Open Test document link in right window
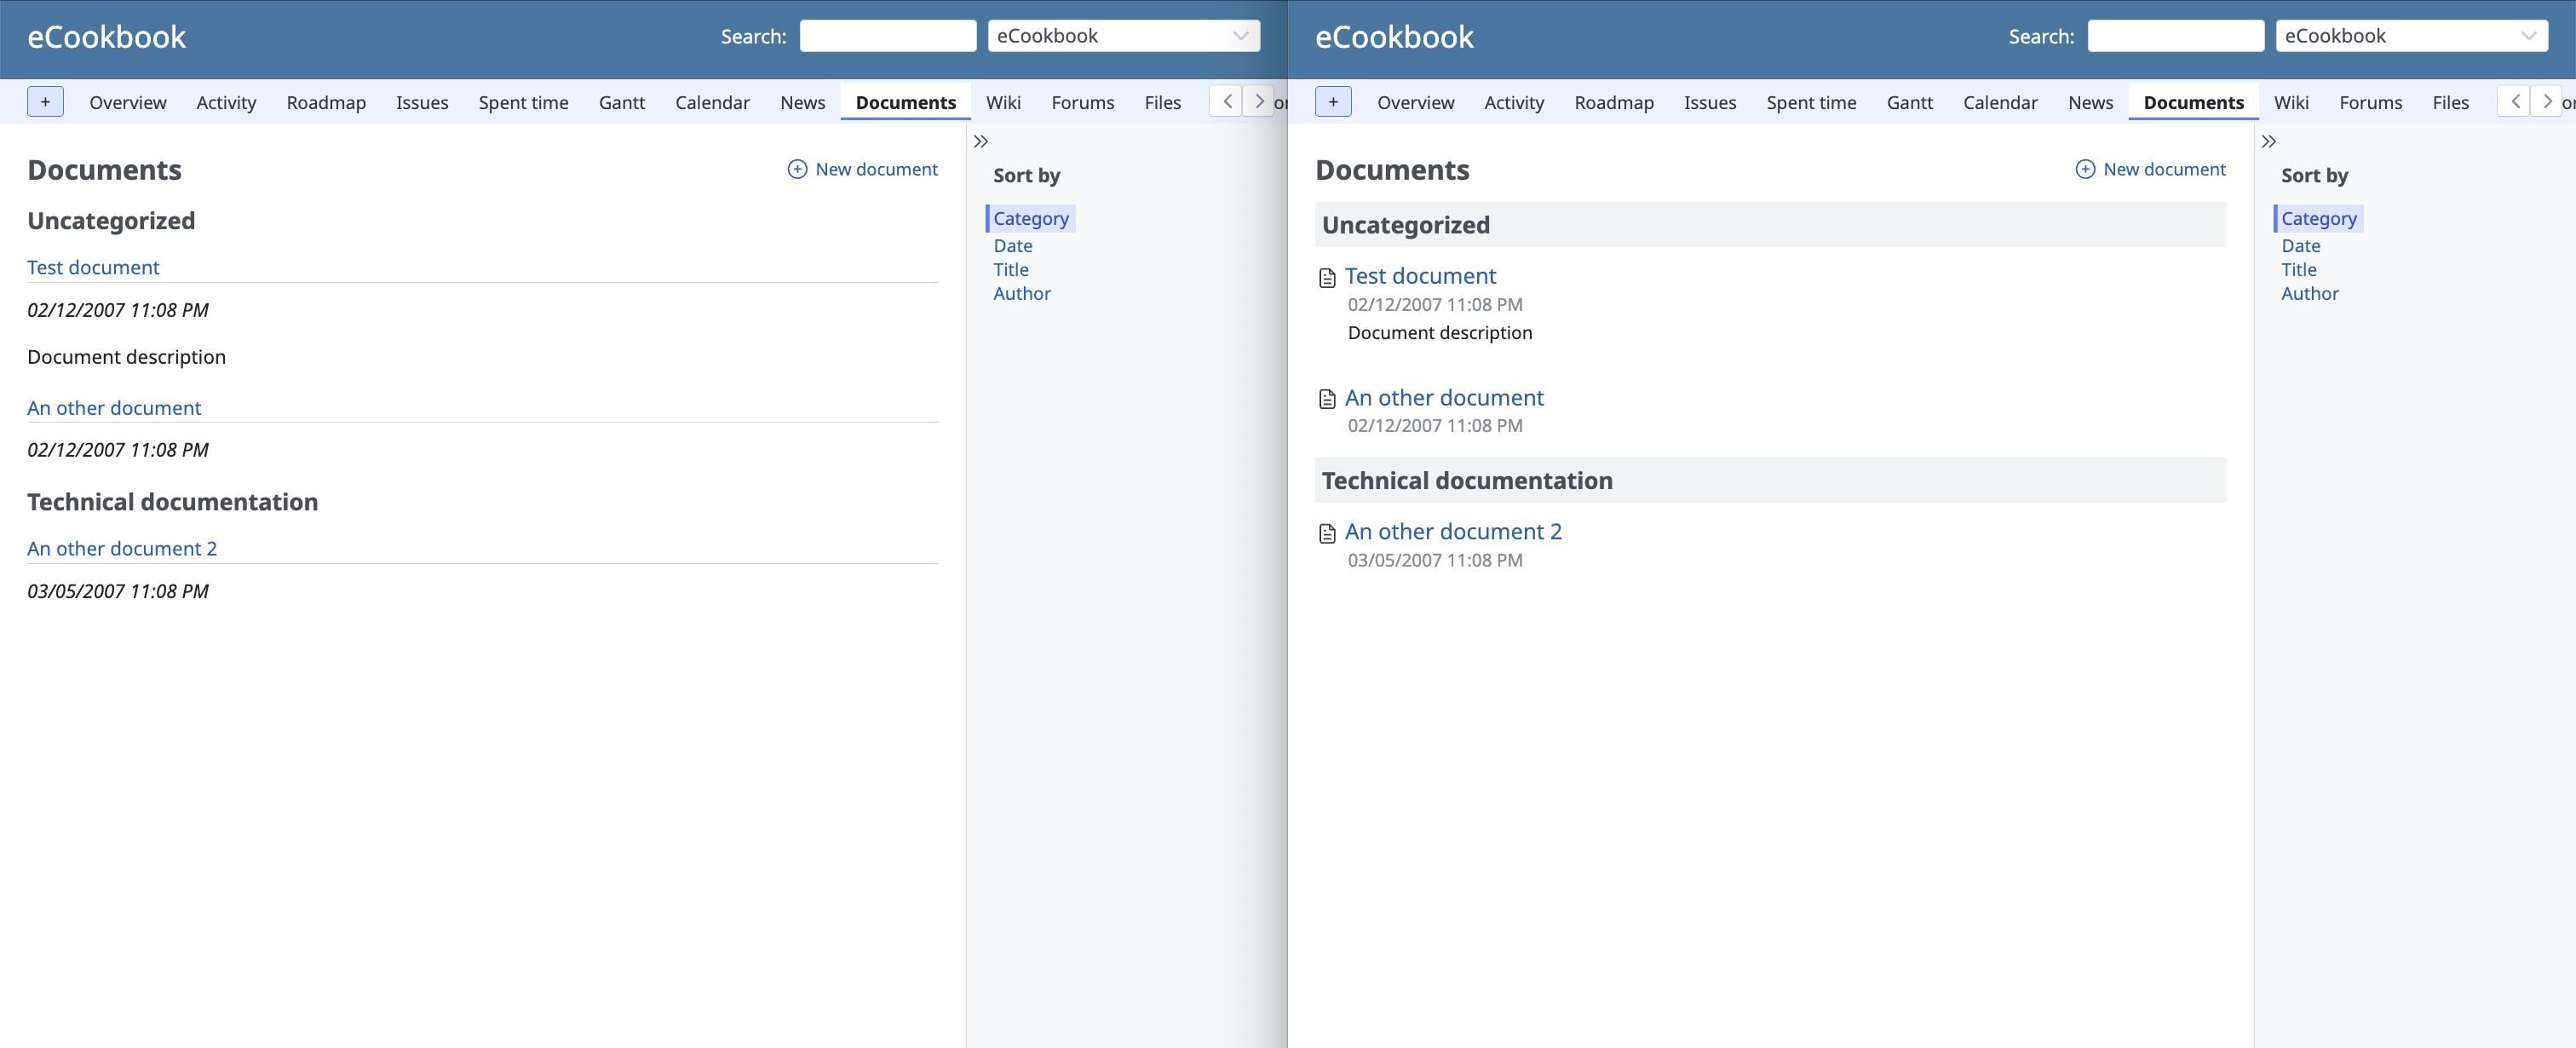 (x=1420, y=276)
